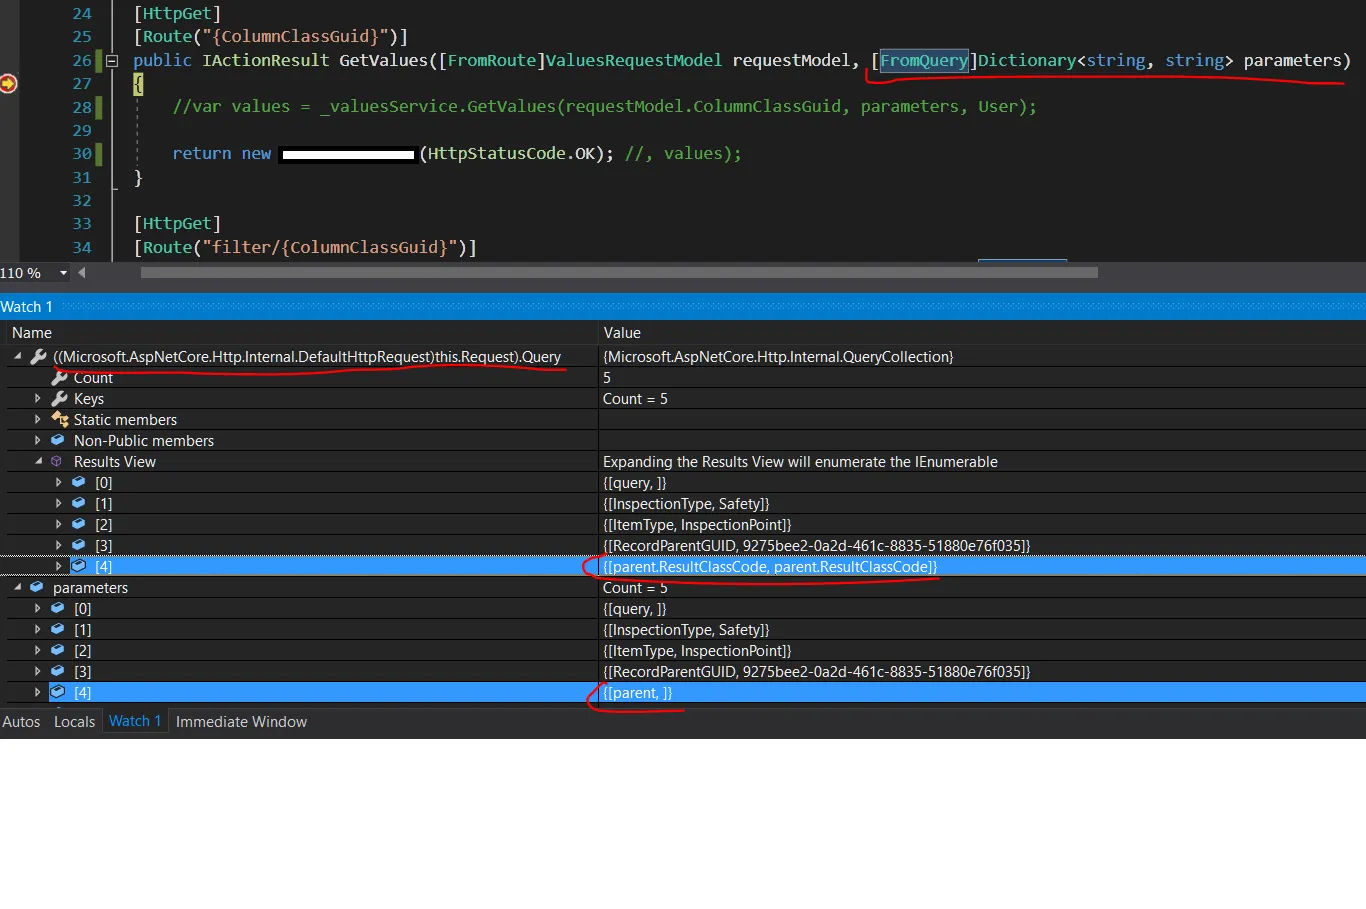This screenshot has height=909, width=1366.
Task: Click the ItemType value under parameters
Action: click(697, 651)
